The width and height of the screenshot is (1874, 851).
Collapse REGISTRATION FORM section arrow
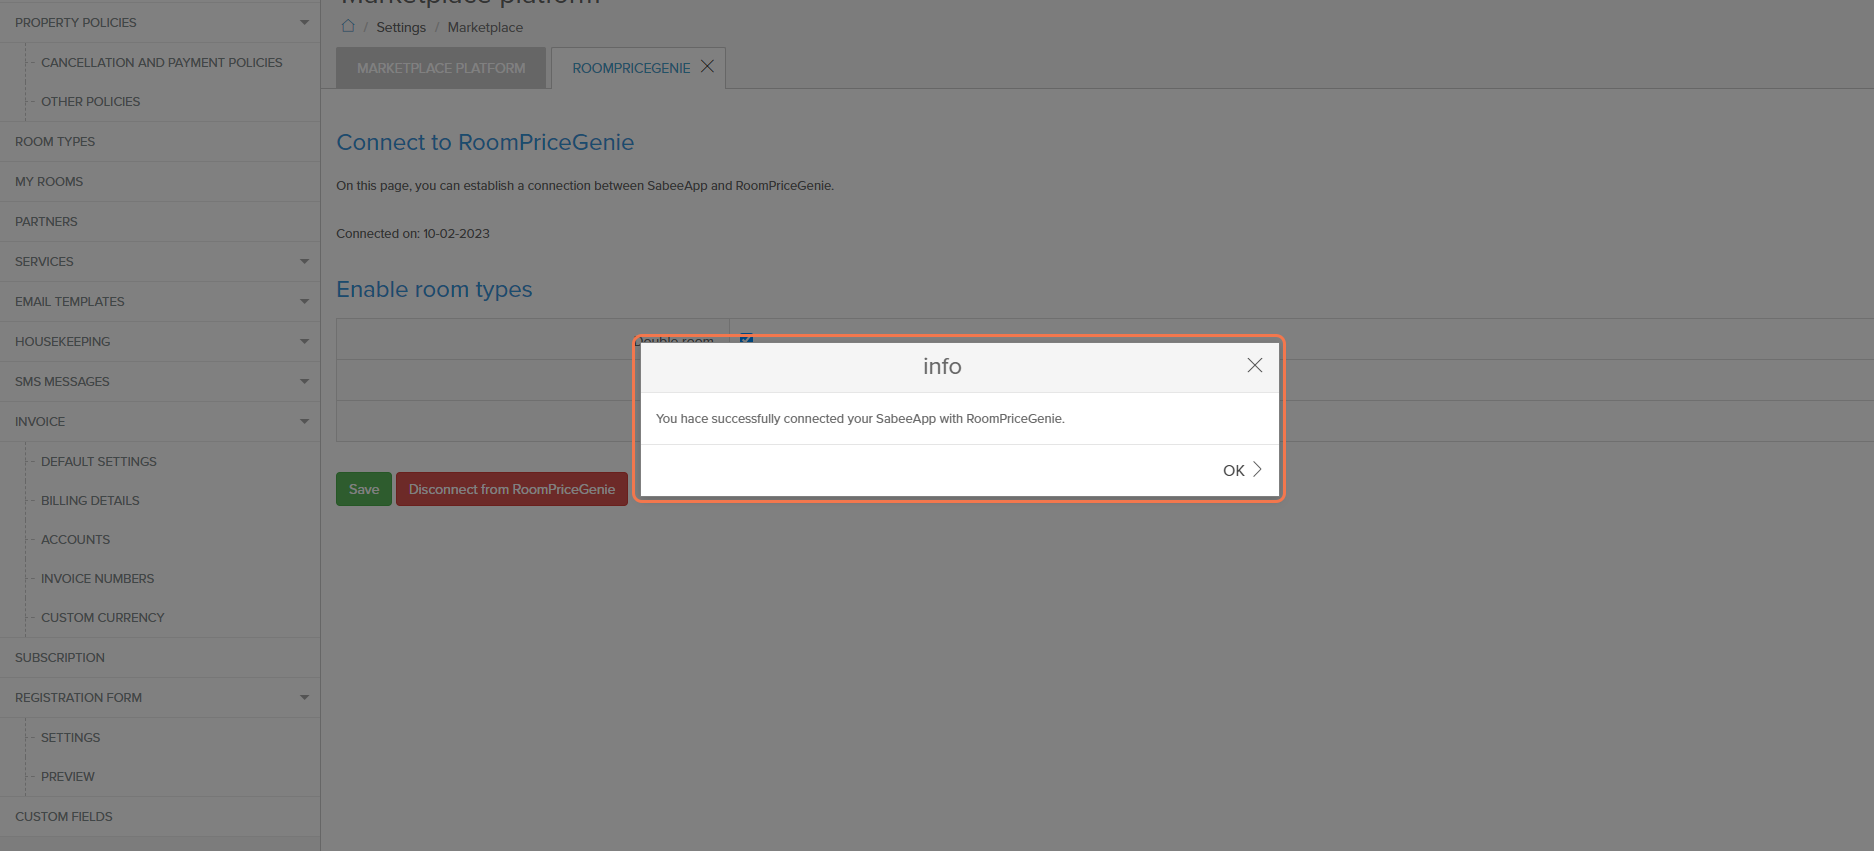304,697
